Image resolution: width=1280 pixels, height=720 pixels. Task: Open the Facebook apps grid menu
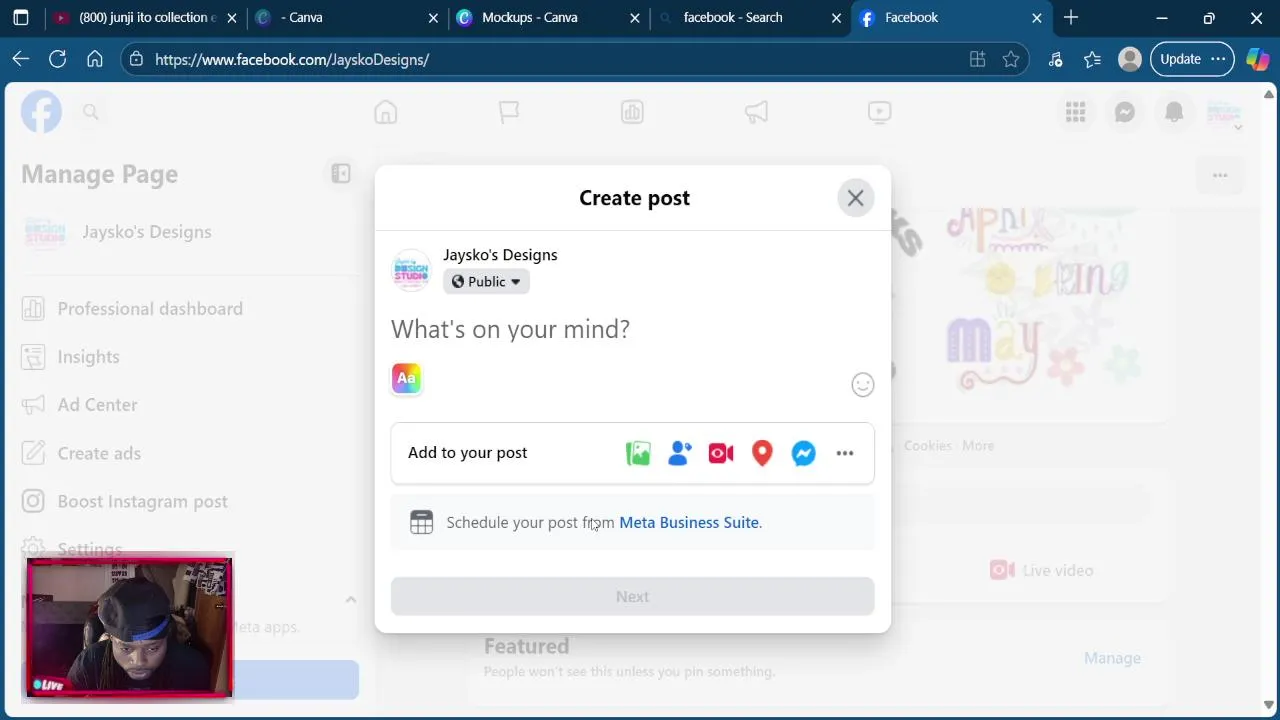click(1076, 113)
